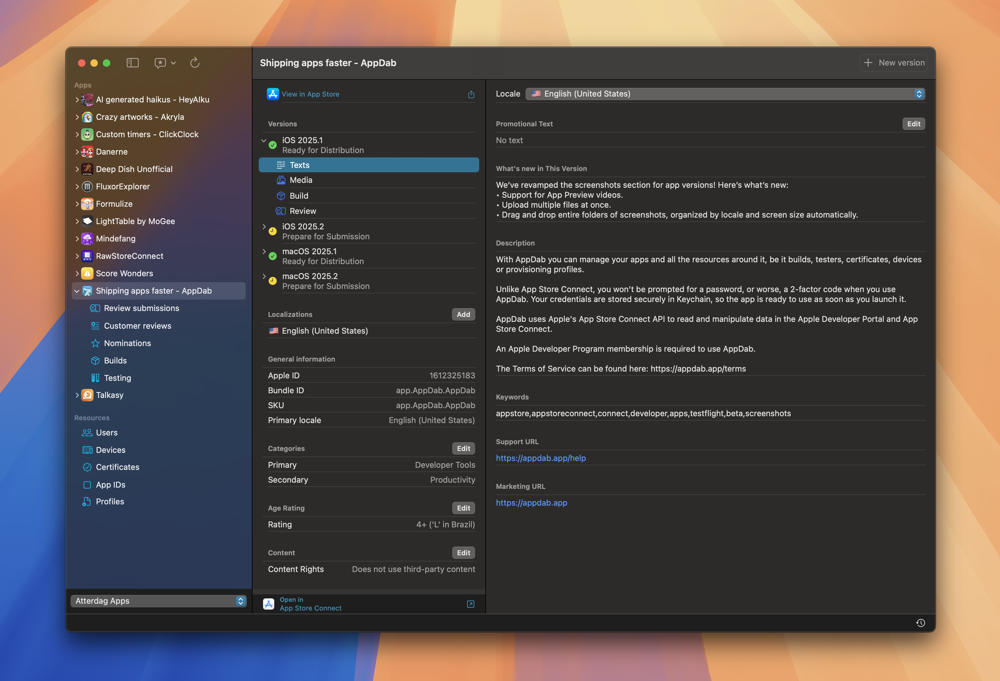
Task: Collapse the Shipping apps faster - AppDab item
Action: pyautogui.click(x=77, y=291)
